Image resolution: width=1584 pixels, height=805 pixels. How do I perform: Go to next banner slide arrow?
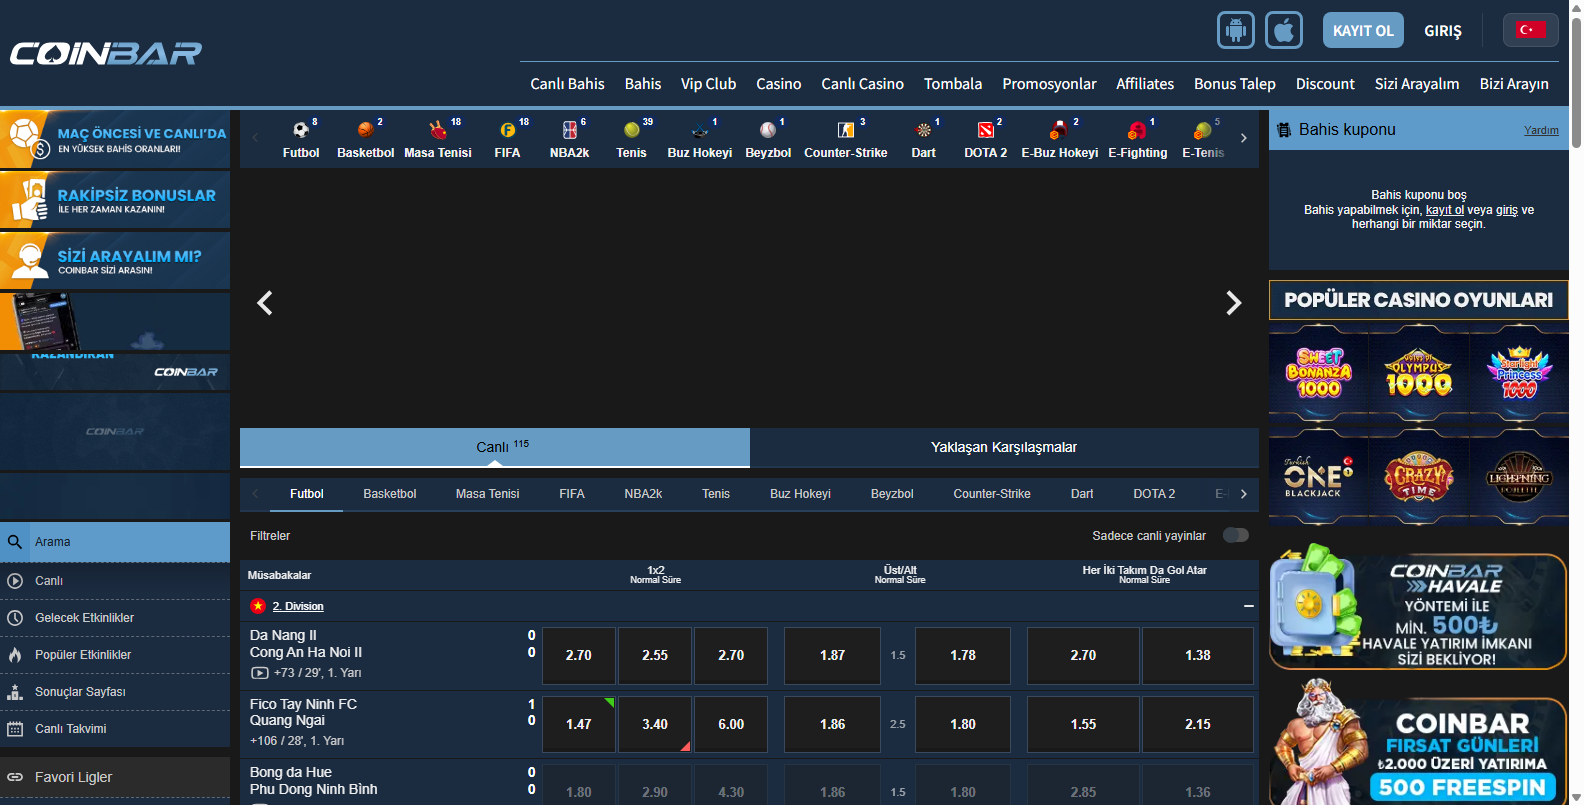tap(1233, 303)
